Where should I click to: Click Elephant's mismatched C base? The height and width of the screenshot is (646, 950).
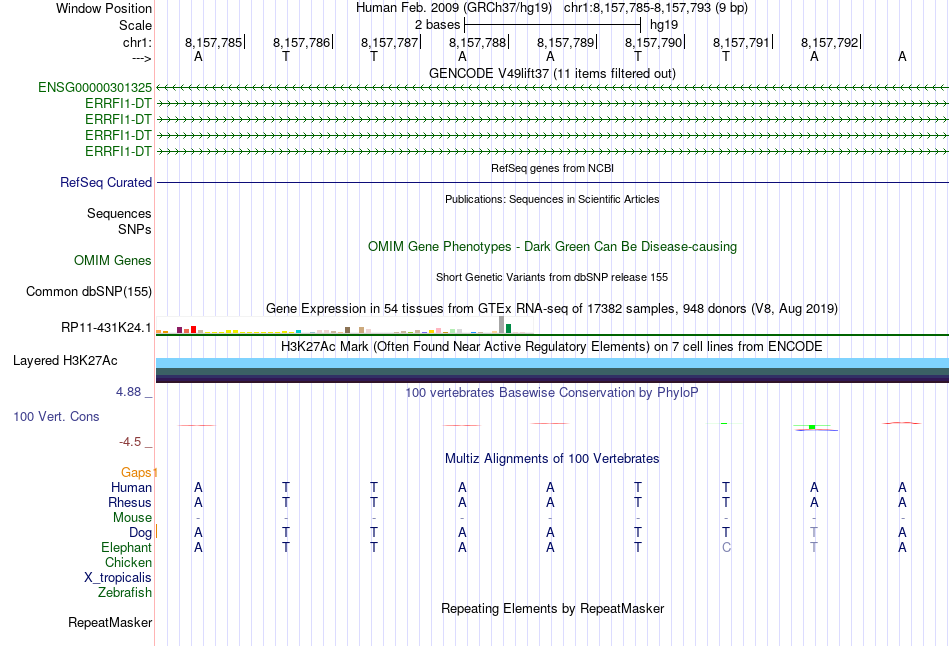coord(726,548)
